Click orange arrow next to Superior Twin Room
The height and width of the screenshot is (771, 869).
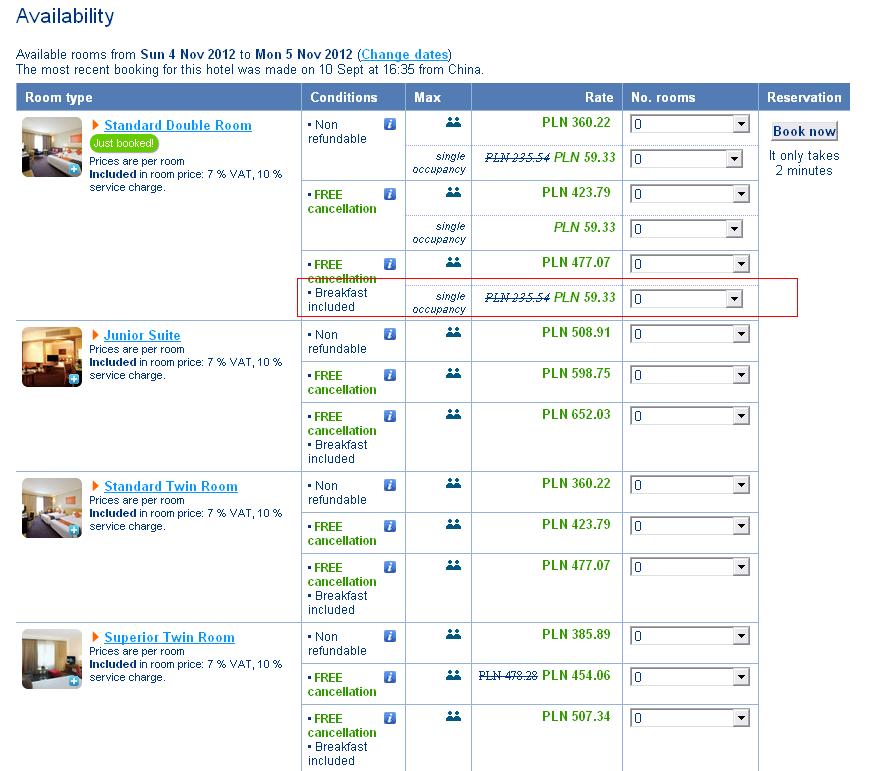[x=95, y=637]
